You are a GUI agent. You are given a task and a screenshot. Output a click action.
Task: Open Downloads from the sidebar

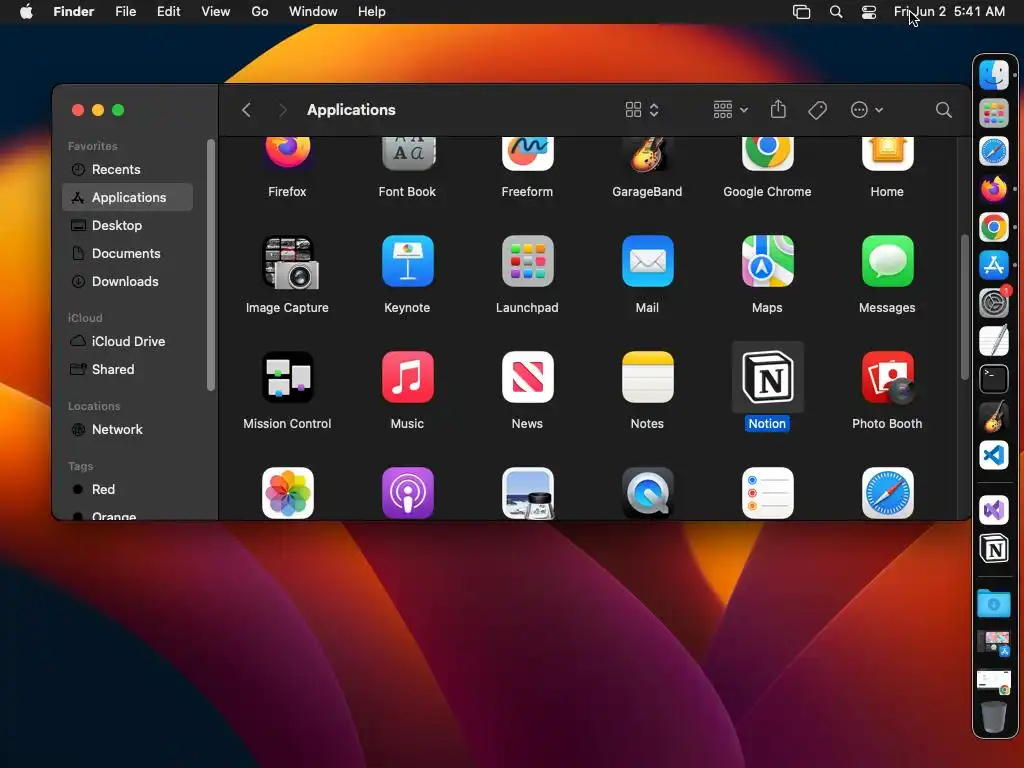(127, 281)
